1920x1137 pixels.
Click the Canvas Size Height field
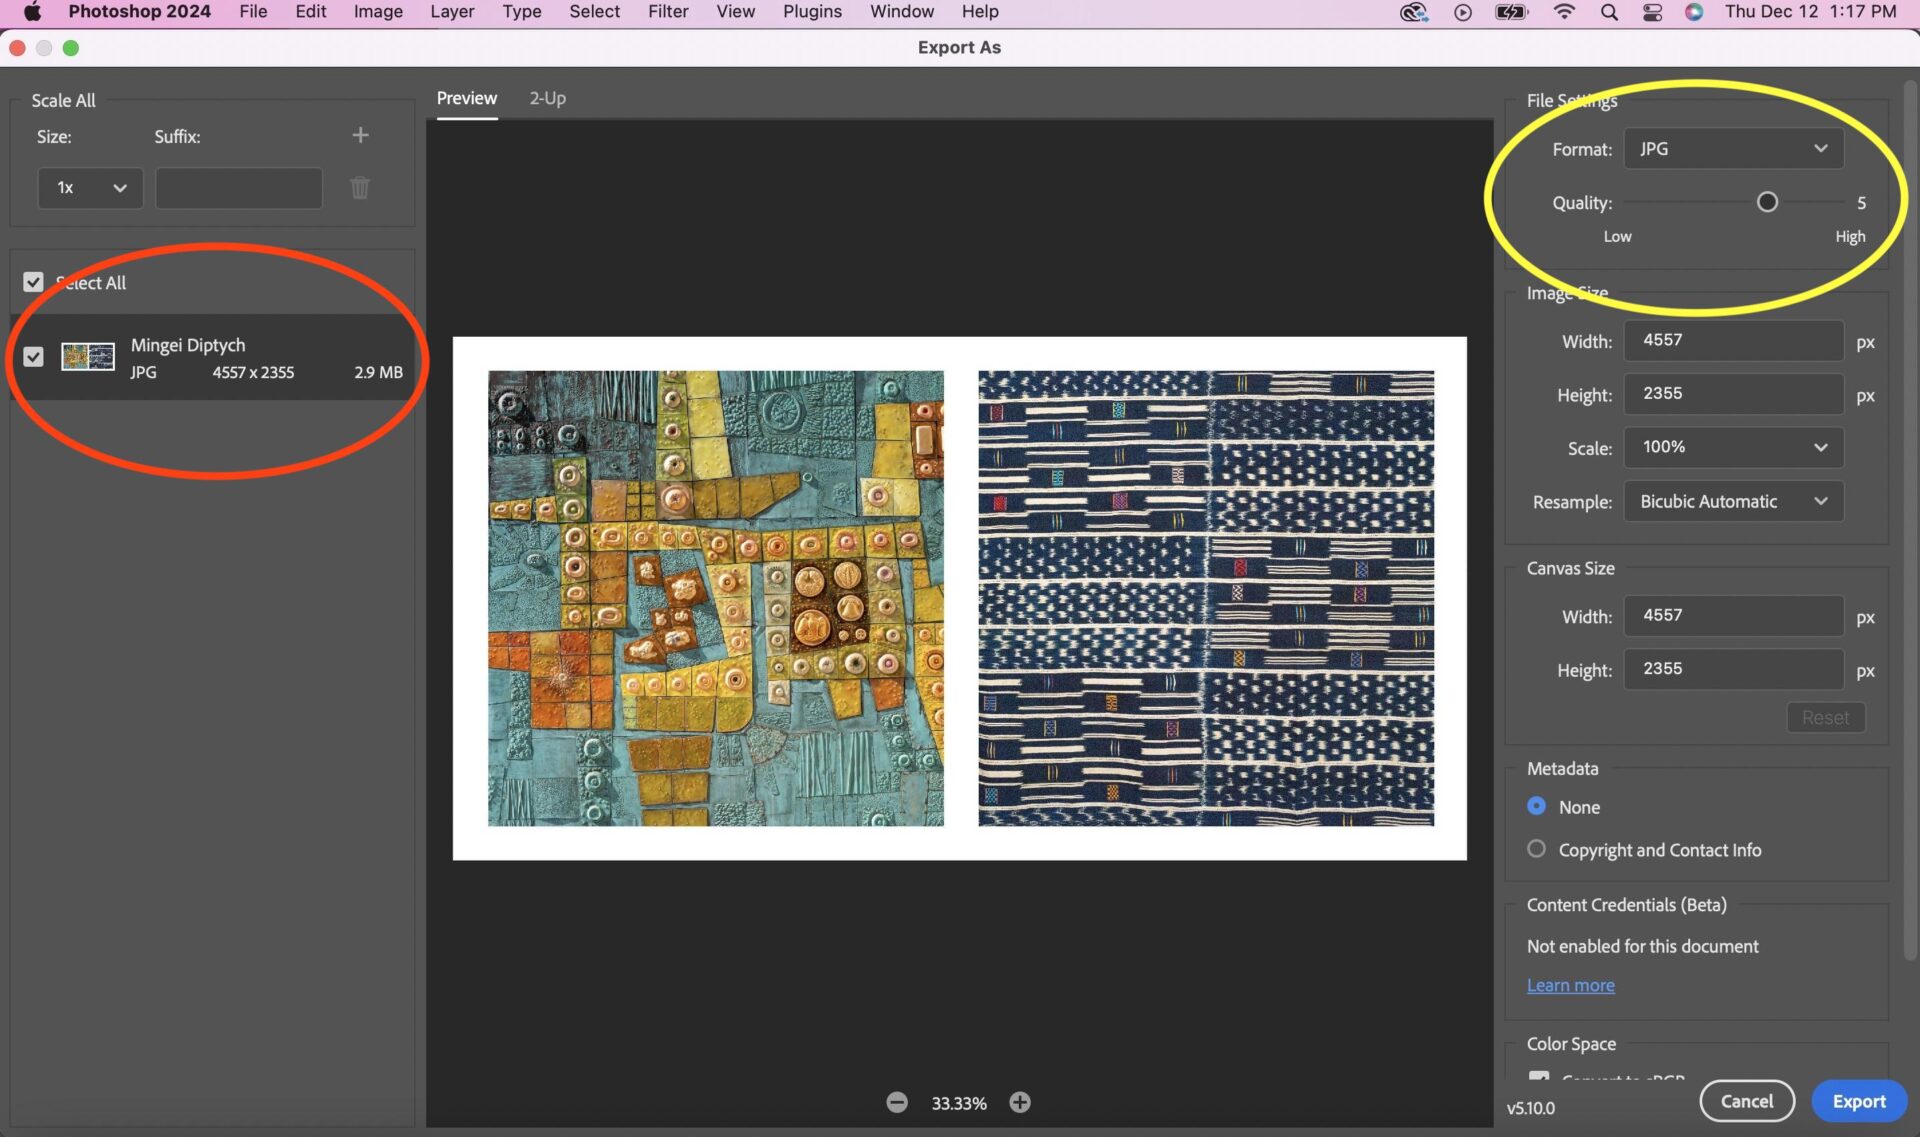click(1733, 669)
